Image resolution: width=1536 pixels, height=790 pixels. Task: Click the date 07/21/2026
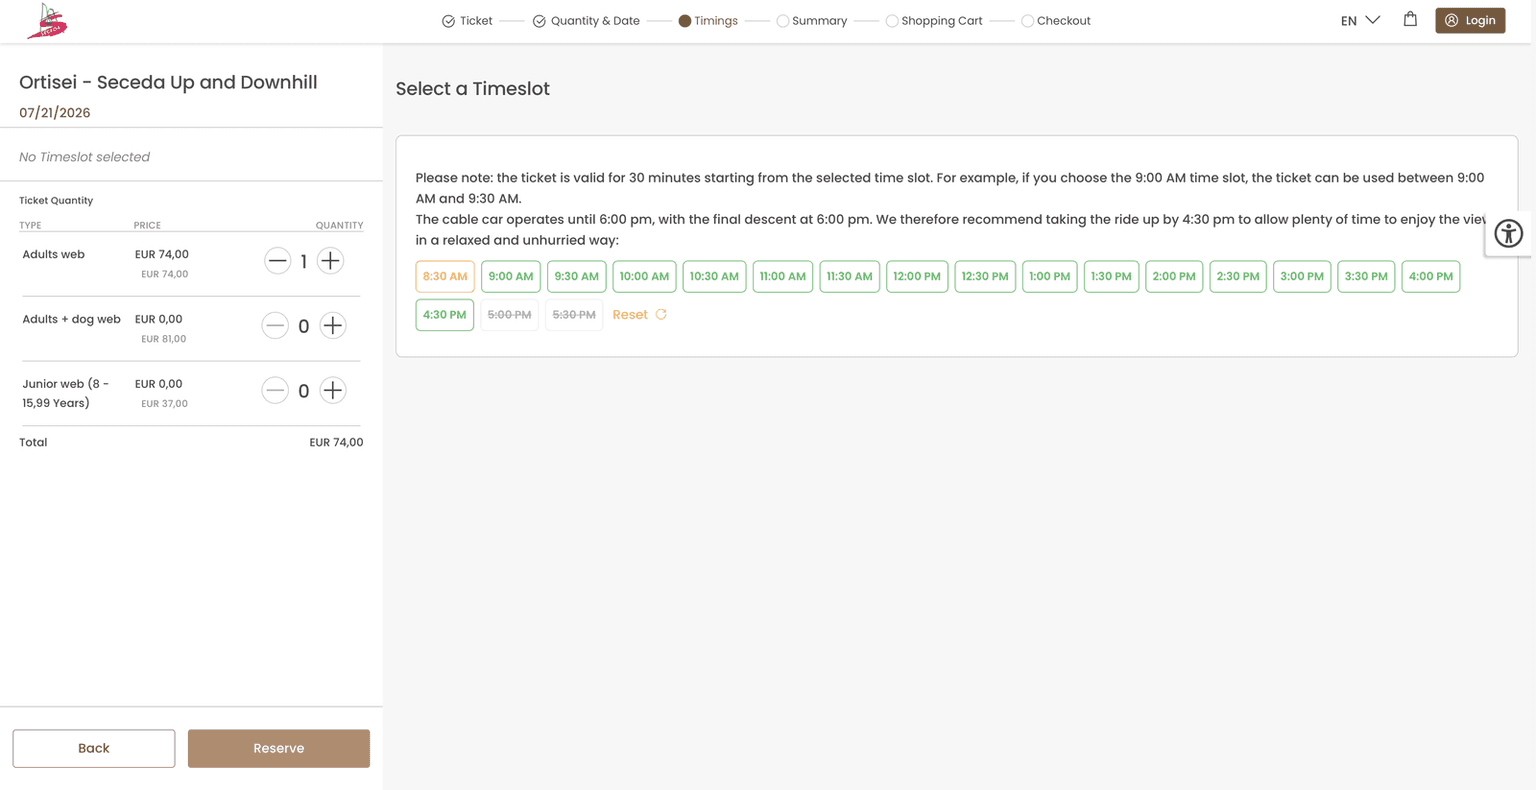[x=55, y=113]
